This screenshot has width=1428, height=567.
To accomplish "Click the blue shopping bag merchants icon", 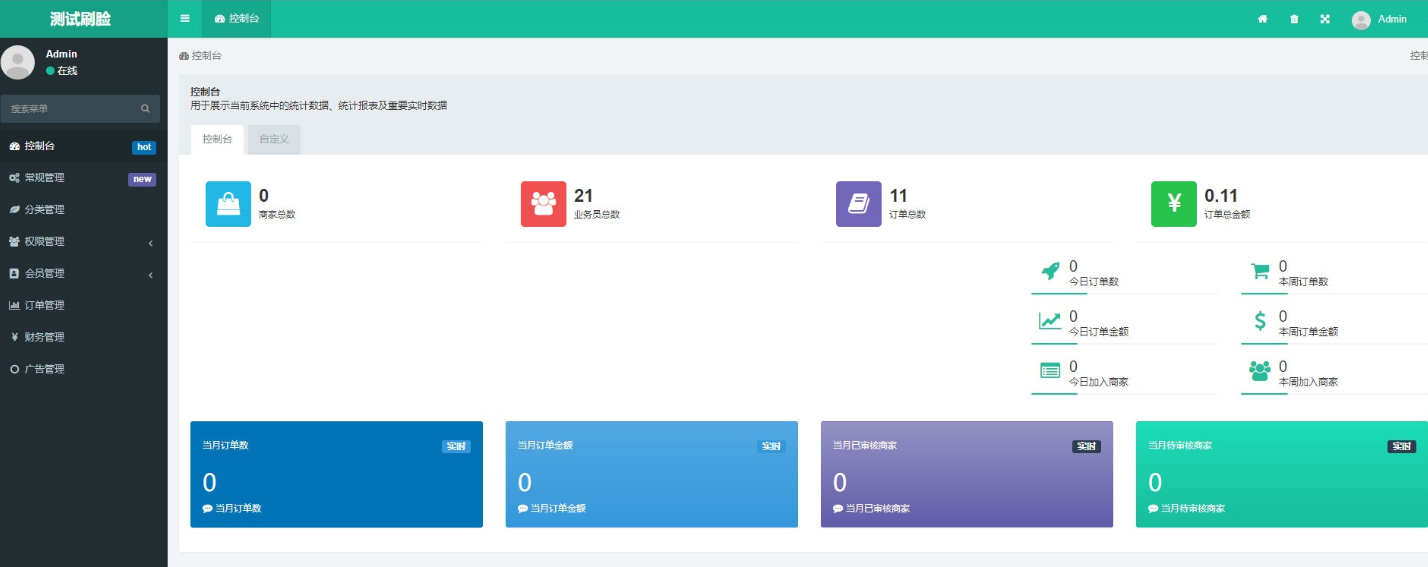I will pos(228,204).
